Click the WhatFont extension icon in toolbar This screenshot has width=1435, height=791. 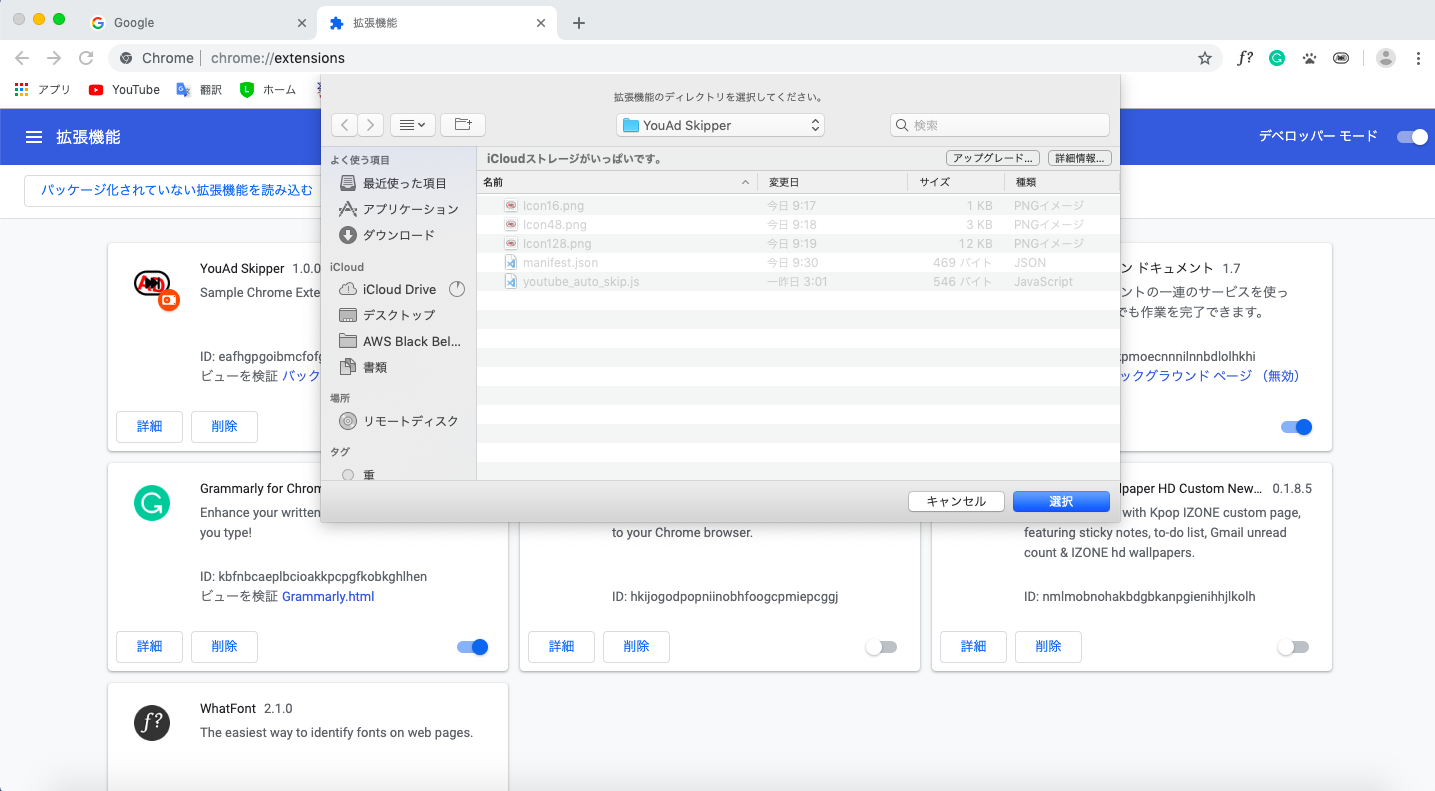[x=1245, y=58]
